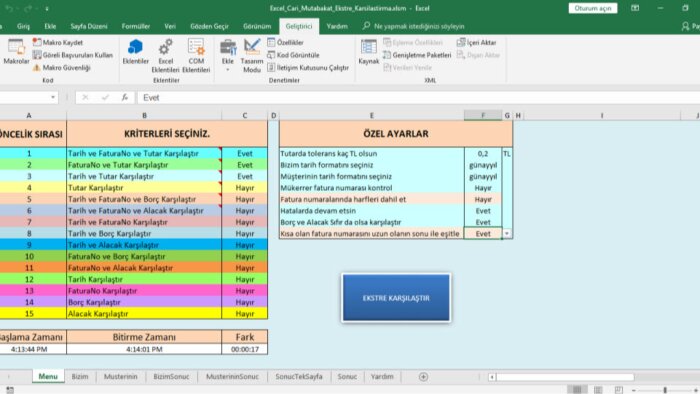
Task: Run İletişim Kutusunu Çalıştır
Action: (308, 67)
